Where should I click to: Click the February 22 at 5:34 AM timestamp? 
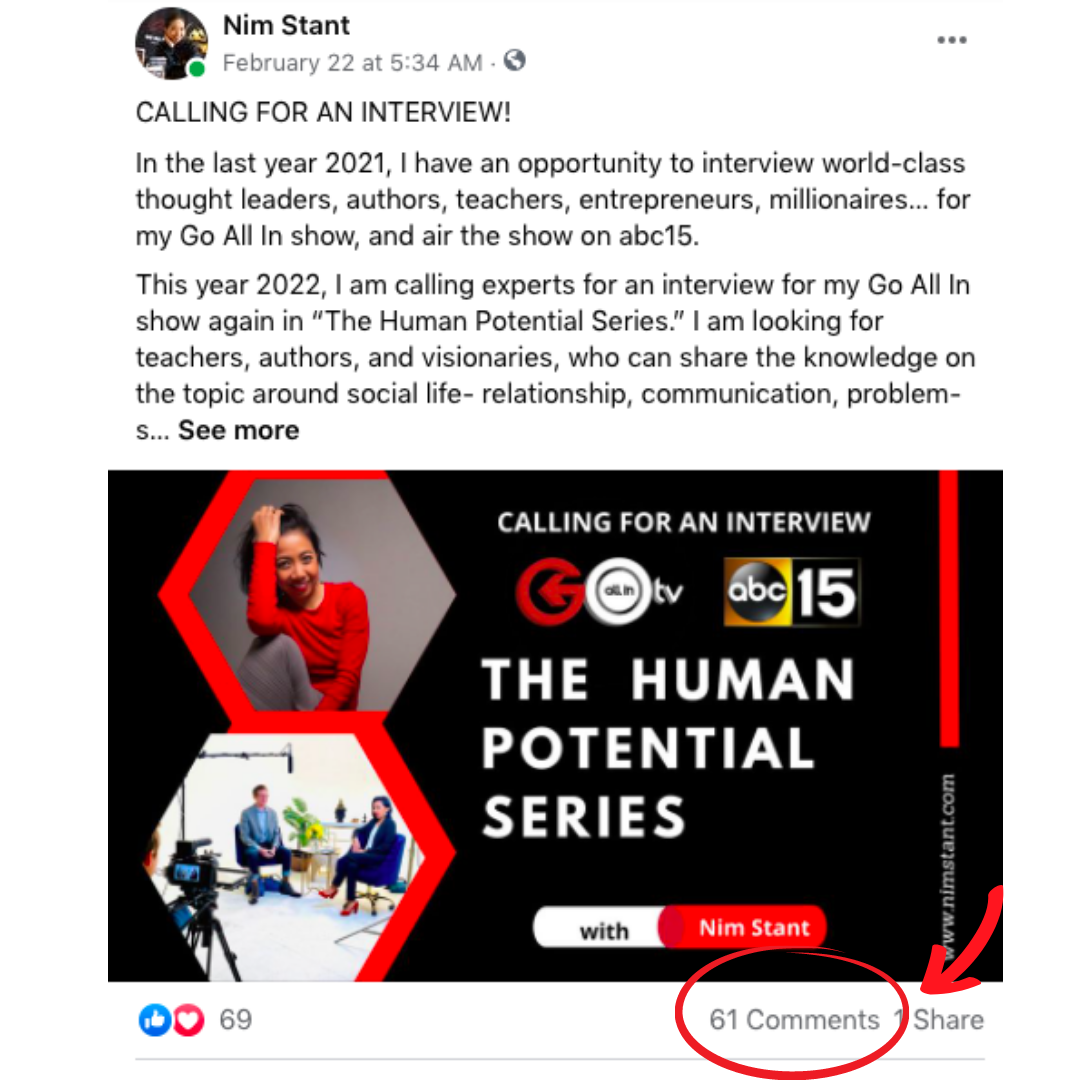pos(352,63)
